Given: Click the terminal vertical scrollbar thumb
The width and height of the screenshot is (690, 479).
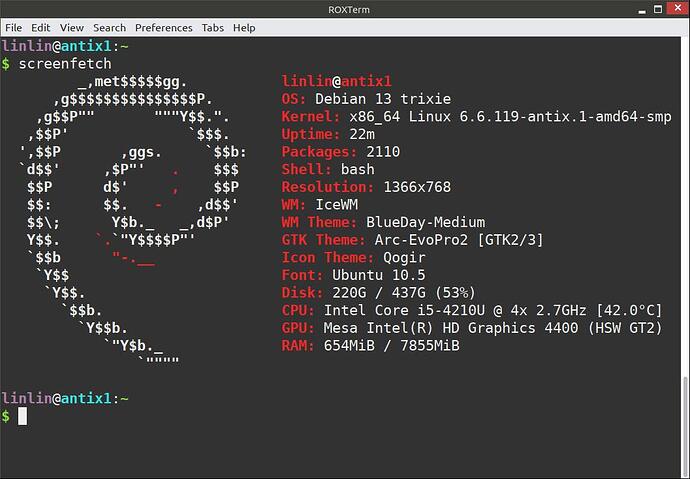Looking at the screenshot, I should pyautogui.click(x=686, y=426).
